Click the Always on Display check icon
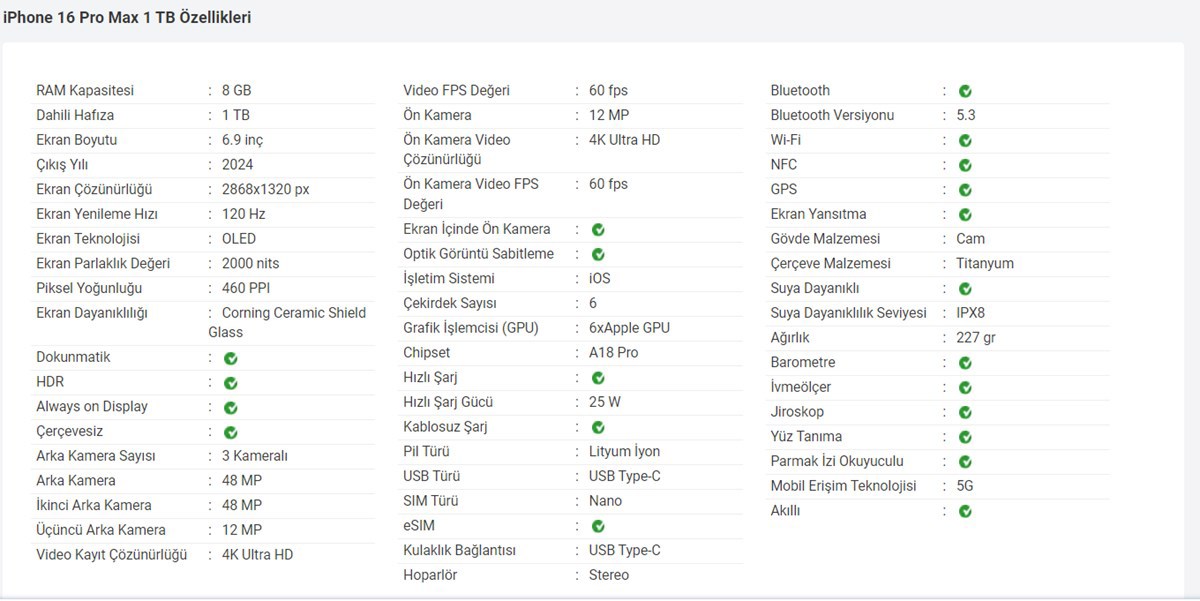Image resolution: width=1200 pixels, height=601 pixels. [x=230, y=408]
